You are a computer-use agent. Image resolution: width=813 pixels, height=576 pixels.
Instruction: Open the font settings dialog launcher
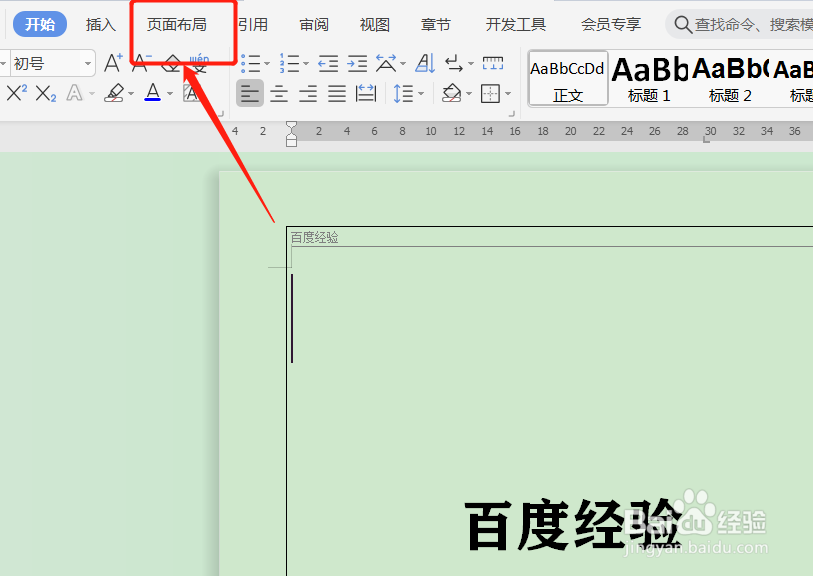point(221,113)
